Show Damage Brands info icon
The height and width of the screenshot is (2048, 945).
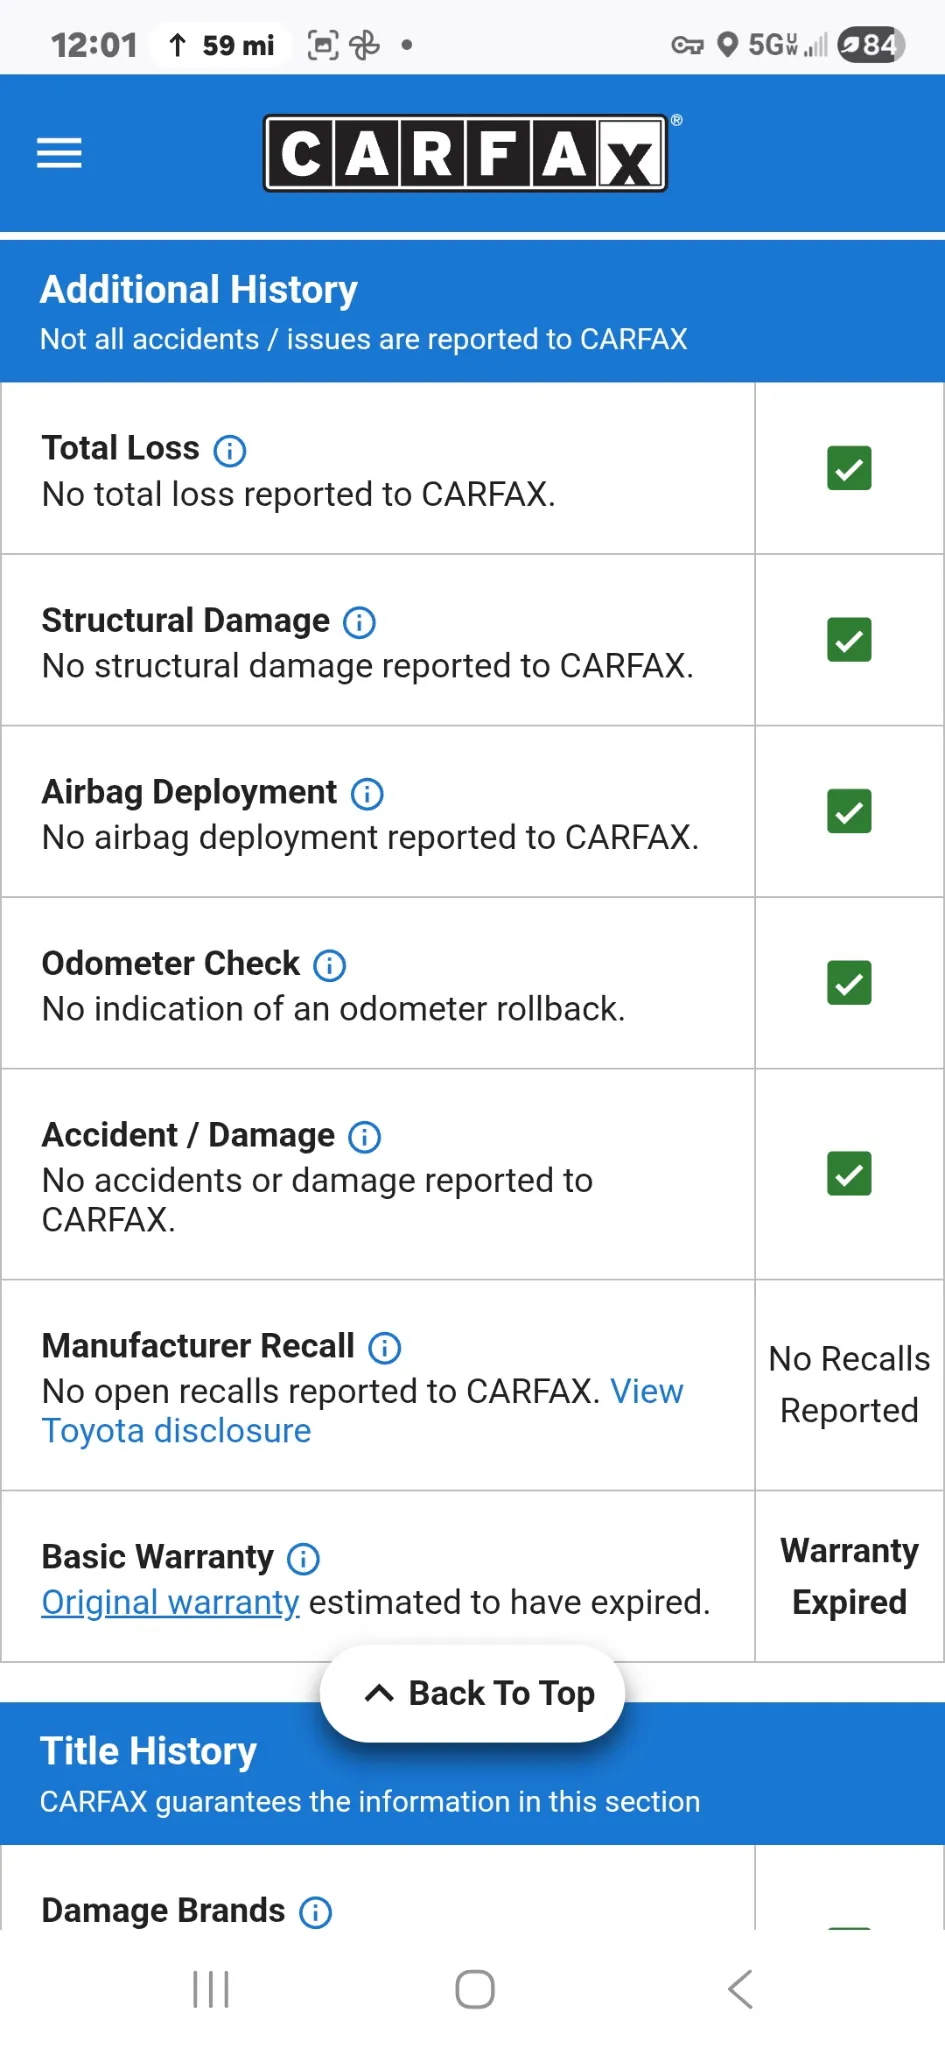pos(316,1912)
